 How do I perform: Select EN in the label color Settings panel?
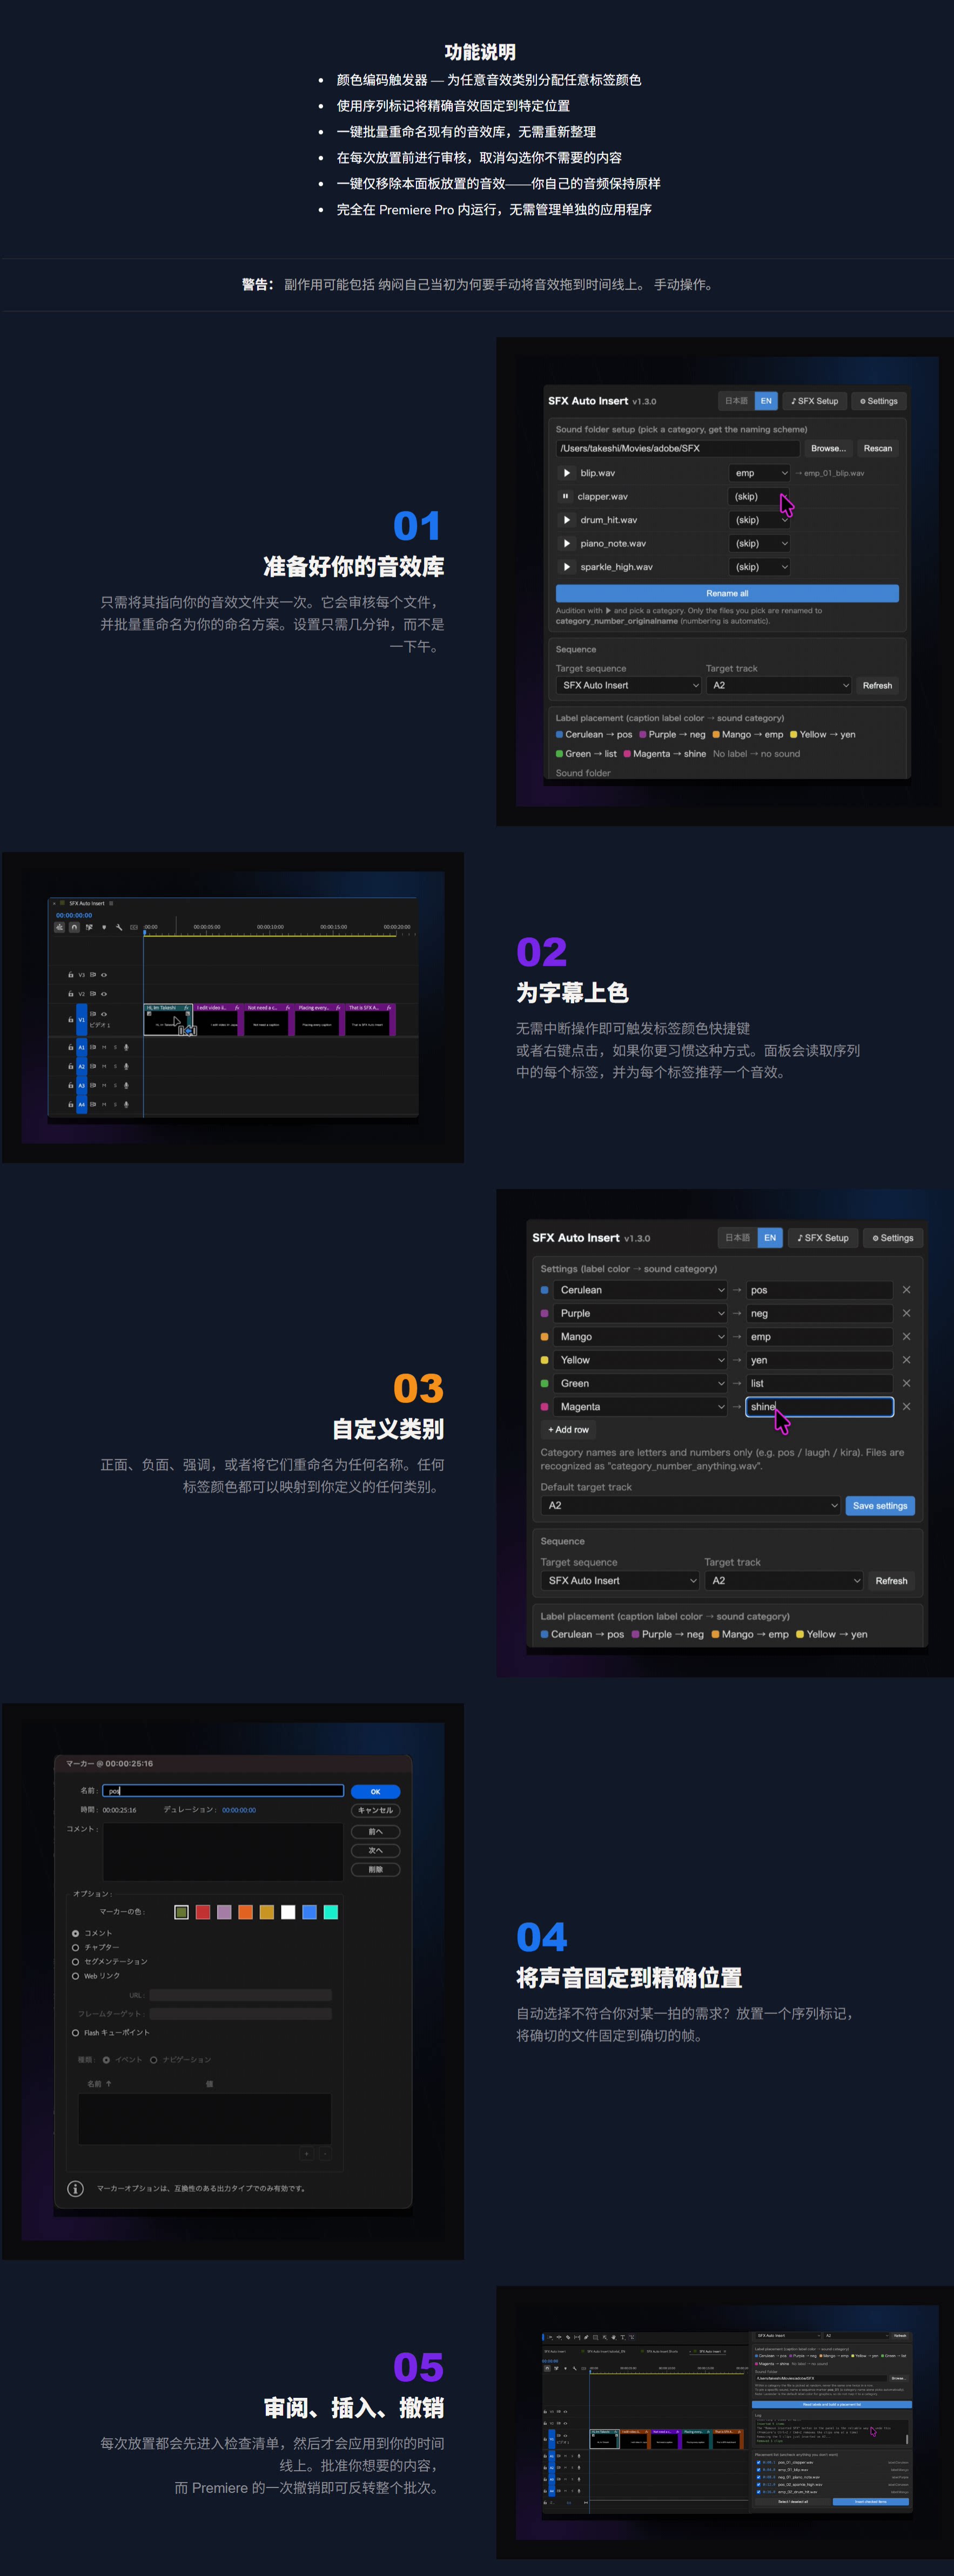coord(770,1238)
